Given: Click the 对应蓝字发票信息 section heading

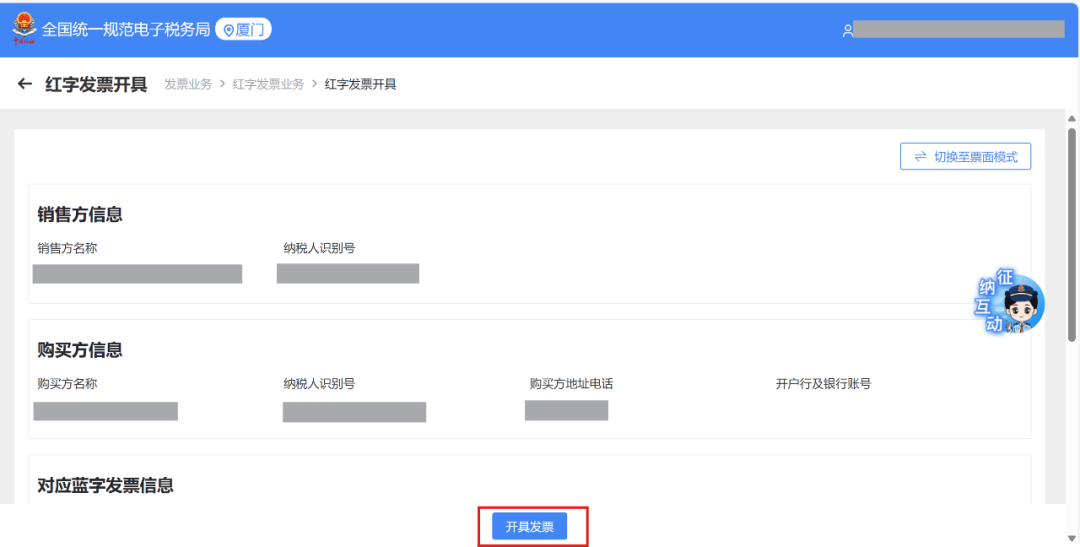Looking at the screenshot, I should pos(105,486).
